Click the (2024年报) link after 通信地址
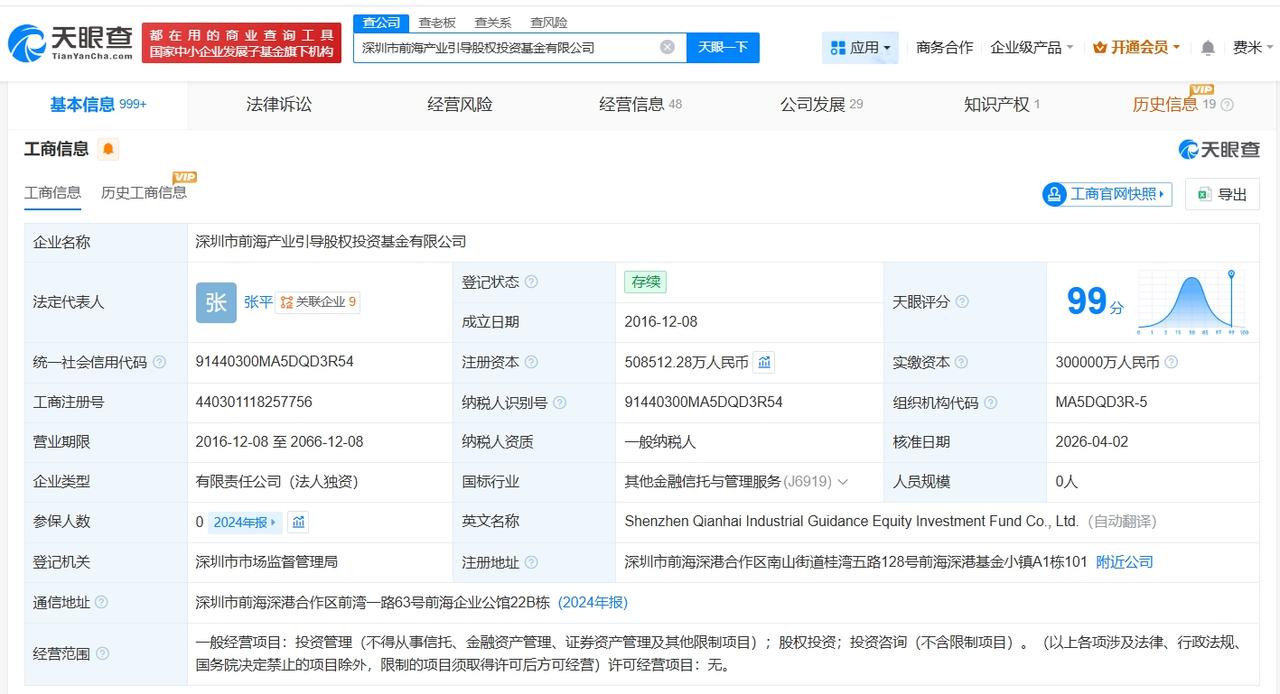 tap(593, 602)
